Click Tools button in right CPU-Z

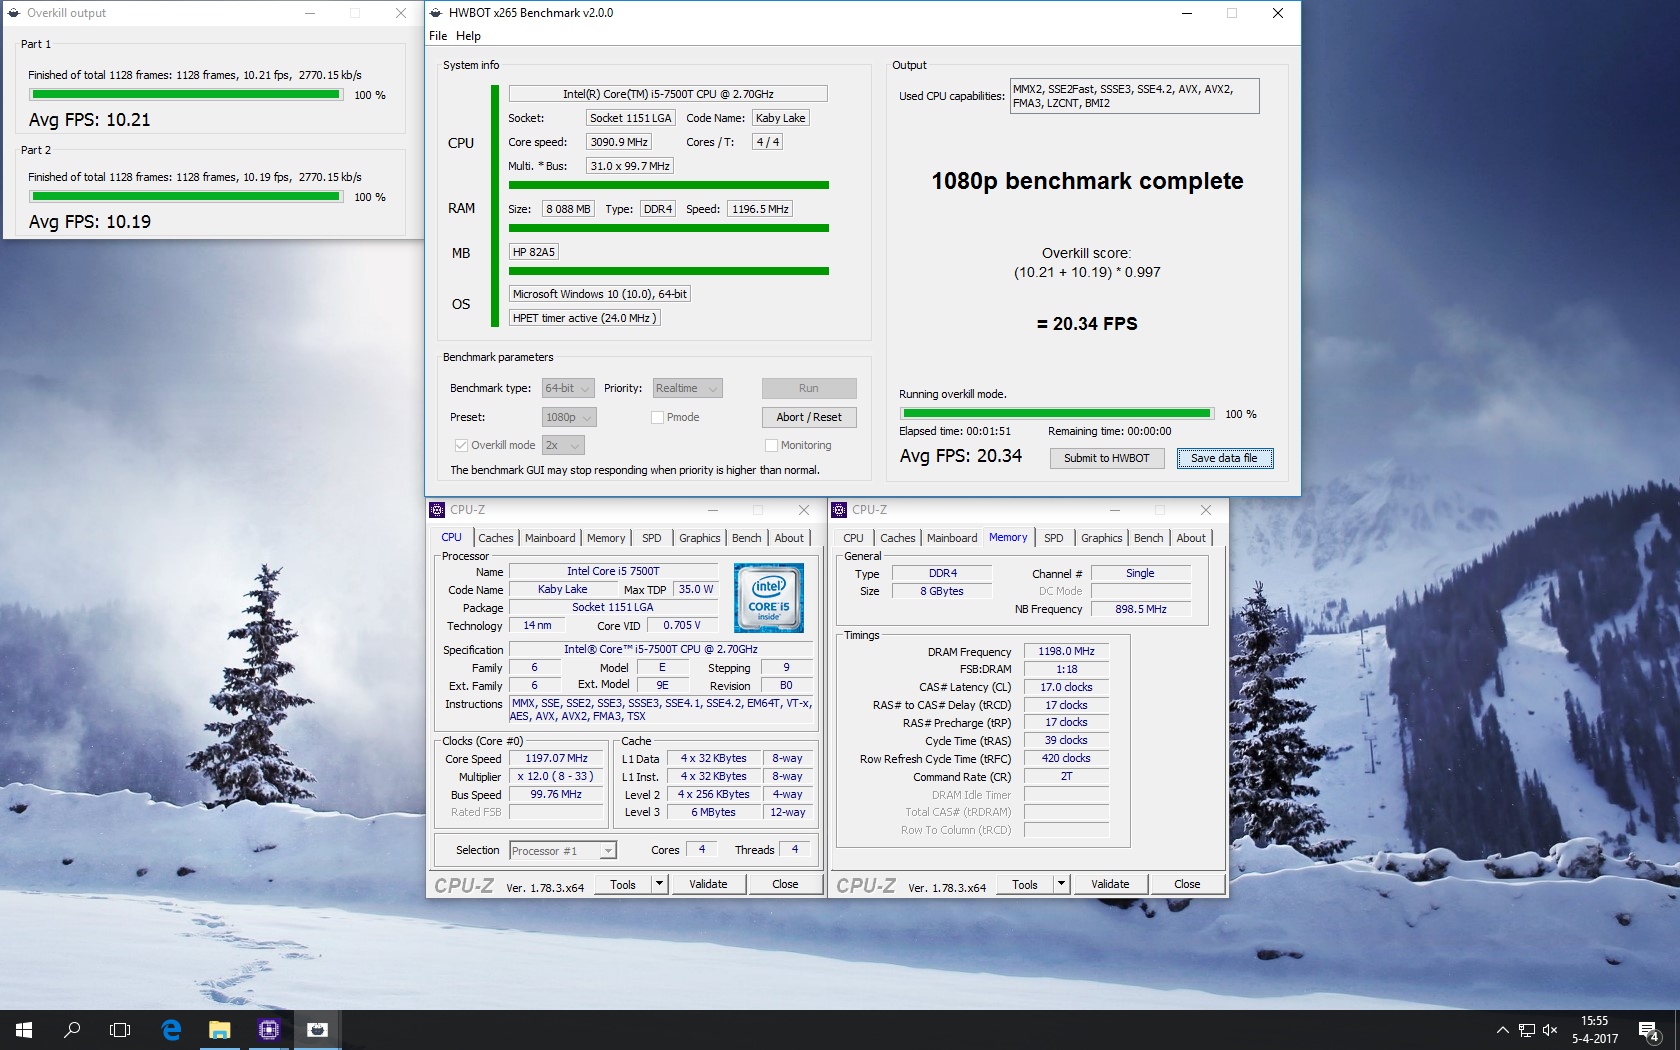click(1025, 884)
